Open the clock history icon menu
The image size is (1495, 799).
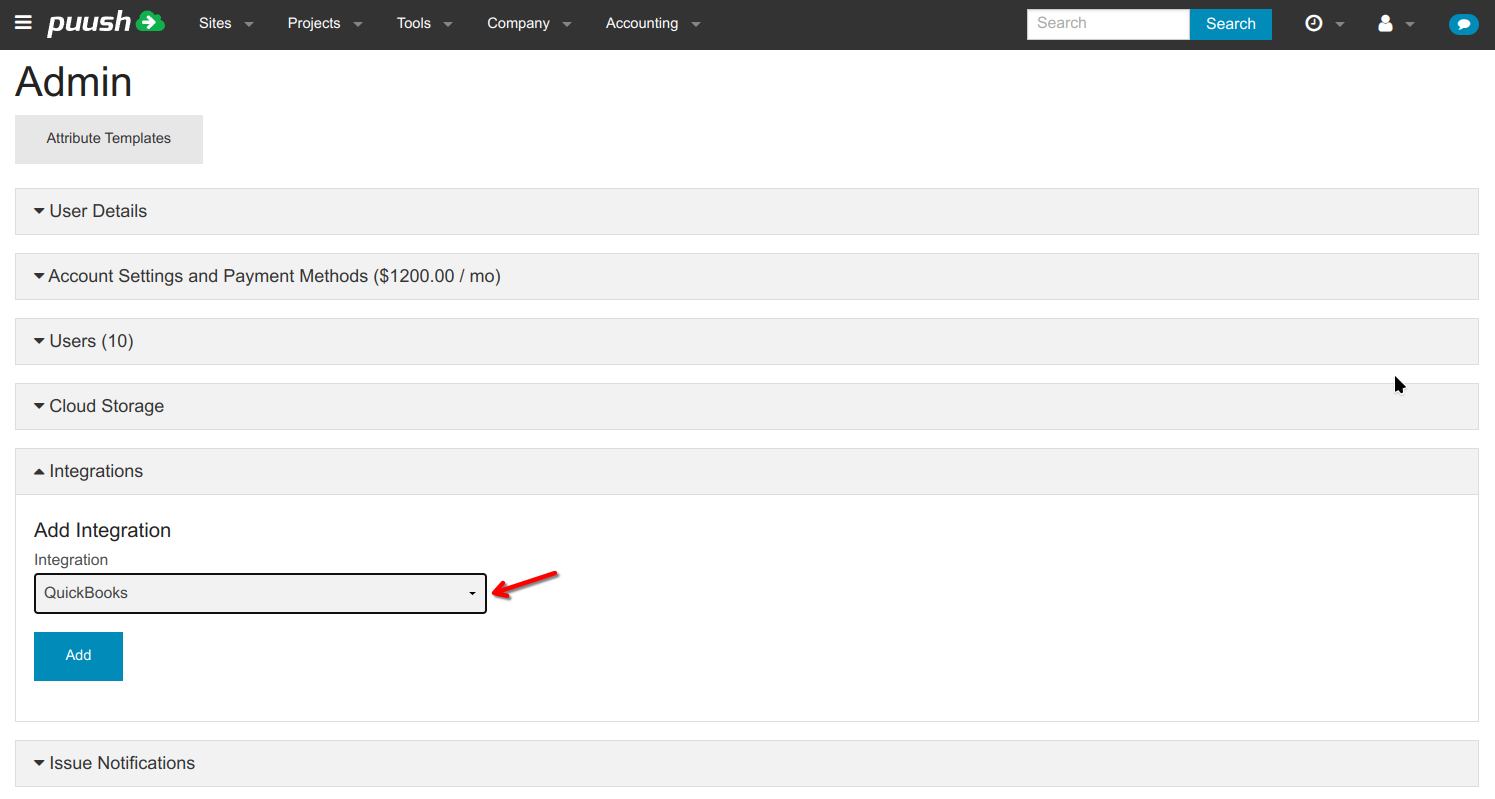(1324, 24)
